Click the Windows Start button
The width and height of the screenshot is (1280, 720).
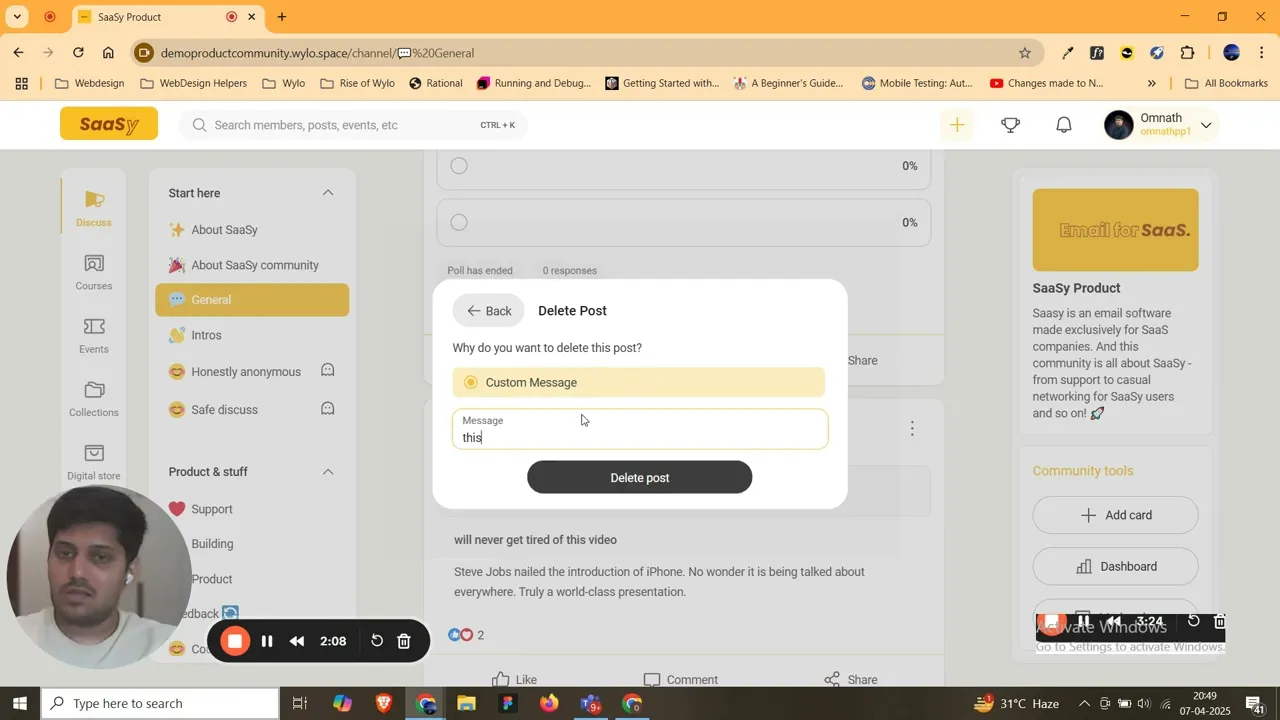click(20, 704)
